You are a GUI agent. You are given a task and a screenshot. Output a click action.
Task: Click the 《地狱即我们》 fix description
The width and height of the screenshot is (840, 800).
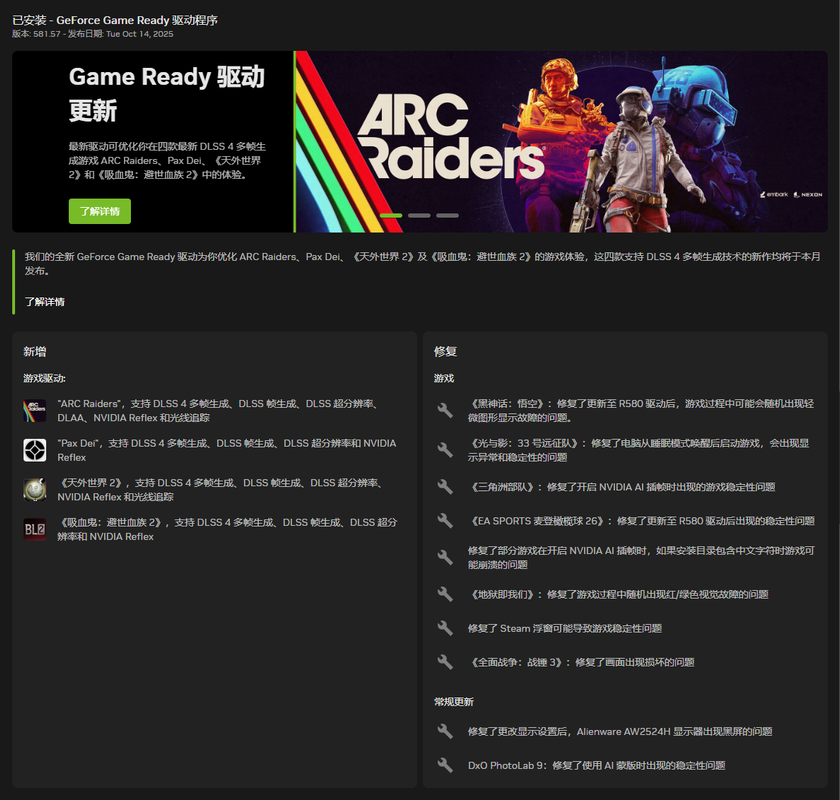pos(618,594)
